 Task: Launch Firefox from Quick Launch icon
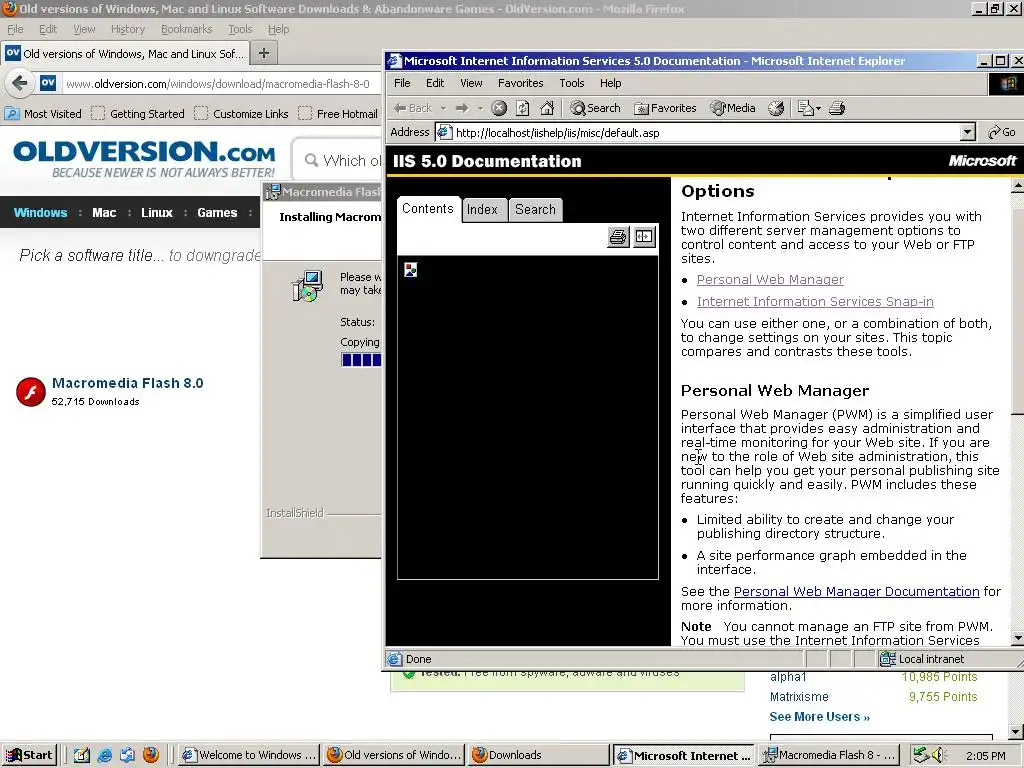coord(151,755)
